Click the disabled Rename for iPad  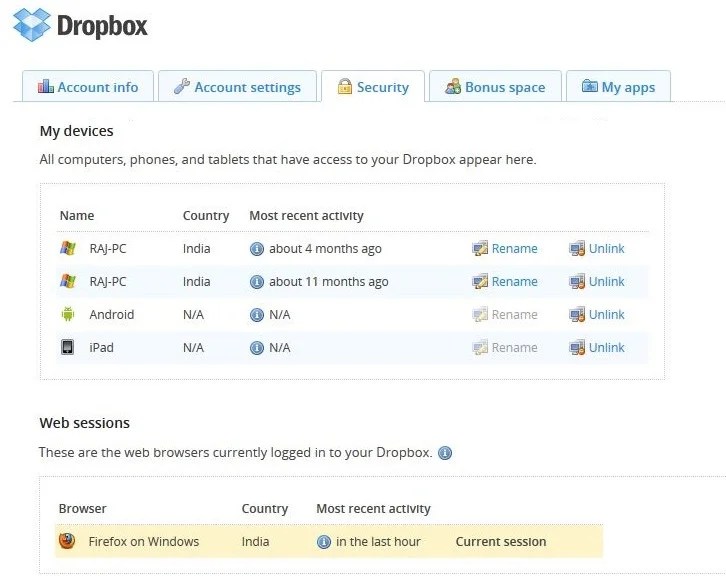tap(514, 348)
